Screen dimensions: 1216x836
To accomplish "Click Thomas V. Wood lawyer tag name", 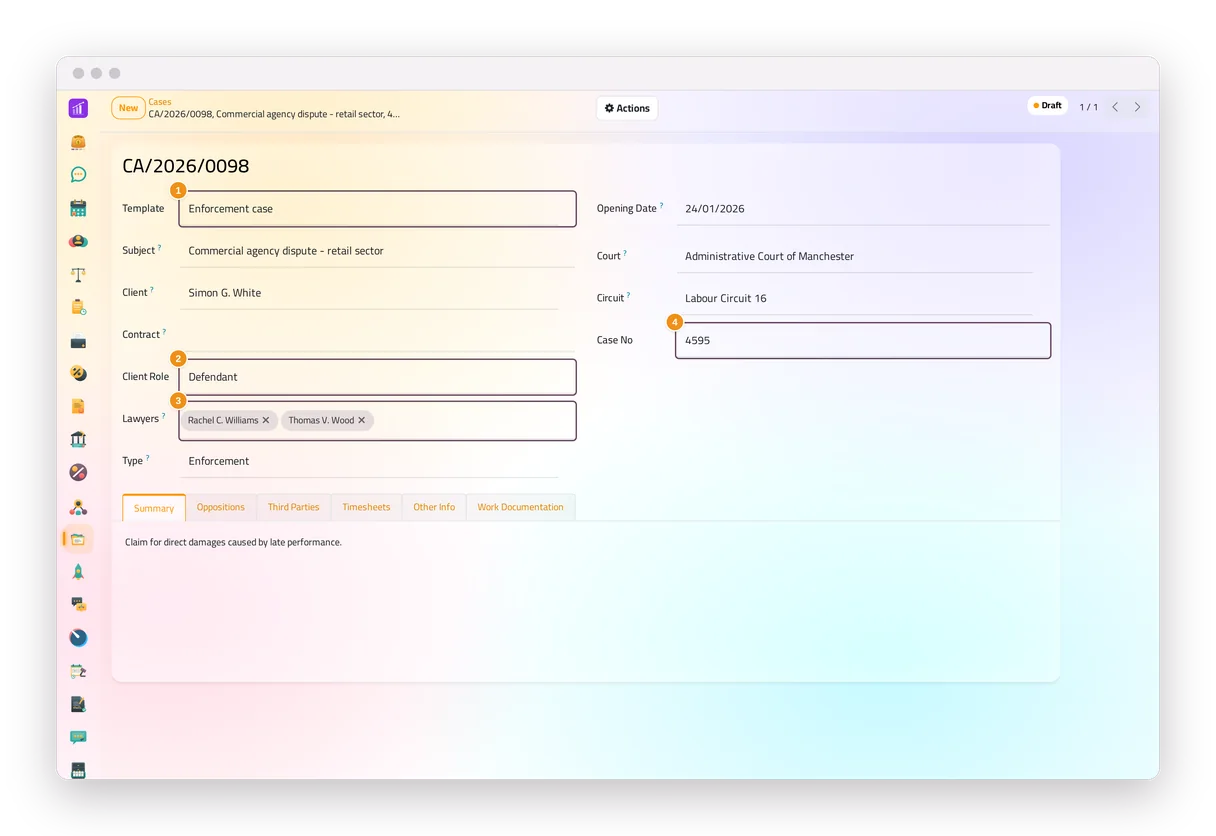I will click(321, 420).
